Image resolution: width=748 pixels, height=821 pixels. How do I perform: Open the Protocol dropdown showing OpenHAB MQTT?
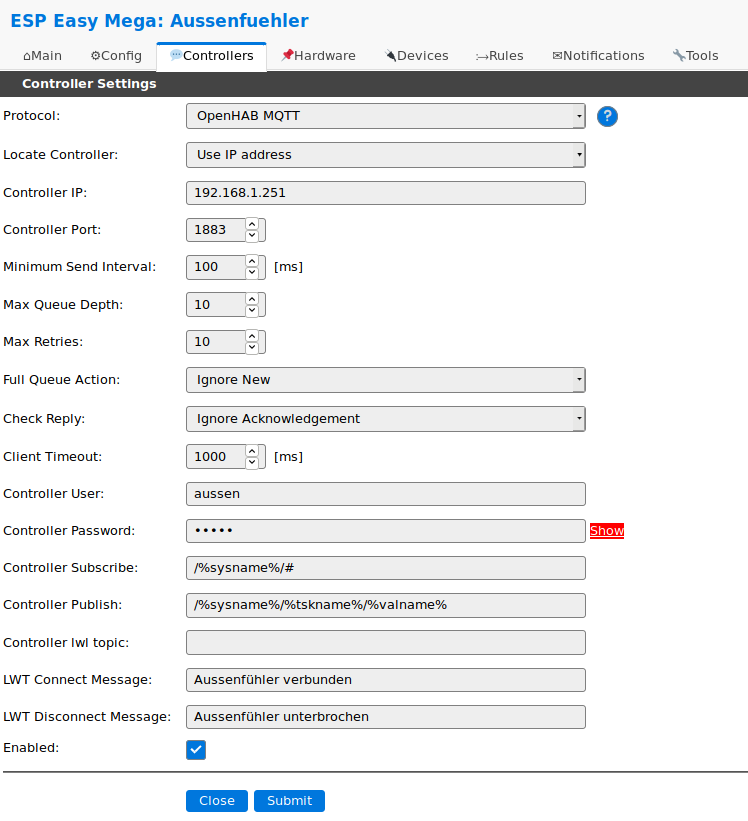tap(386, 116)
